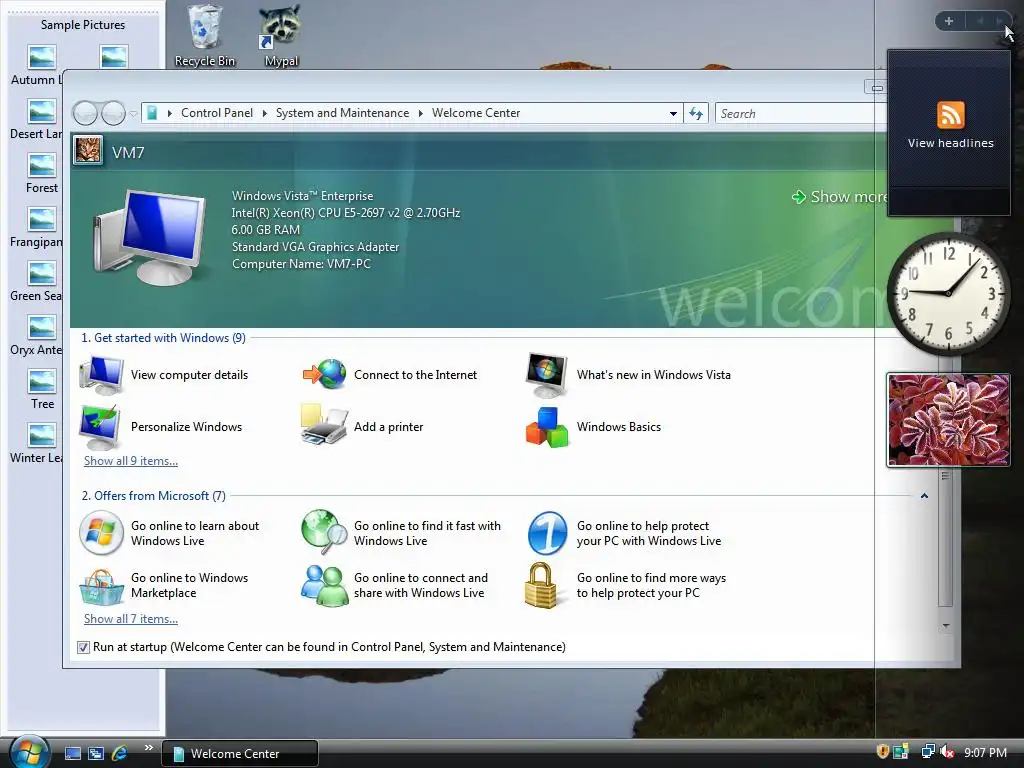This screenshot has height=768, width=1024.
Task: Click the refresh button beside address bar
Action: click(696, 114)
